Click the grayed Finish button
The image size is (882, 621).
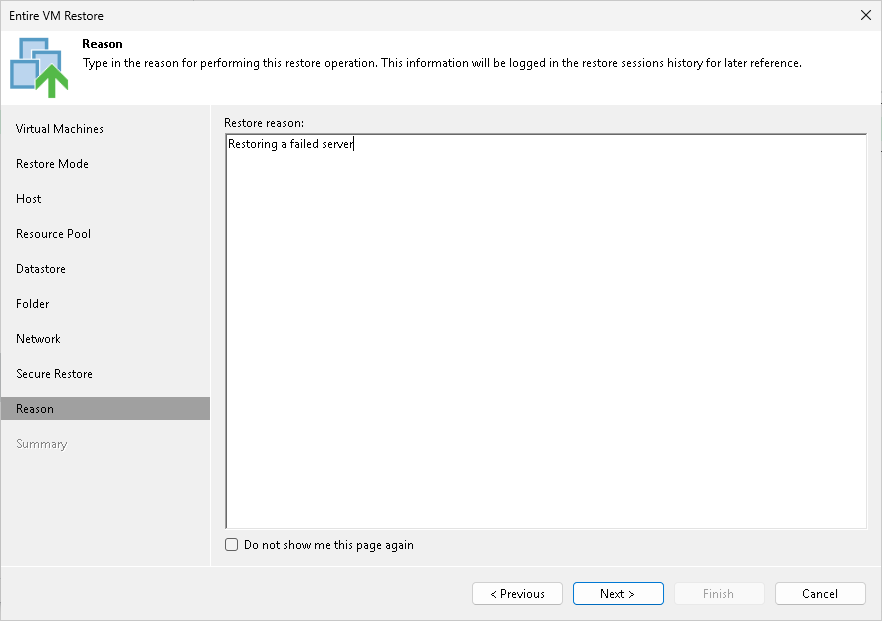[719, 593]
